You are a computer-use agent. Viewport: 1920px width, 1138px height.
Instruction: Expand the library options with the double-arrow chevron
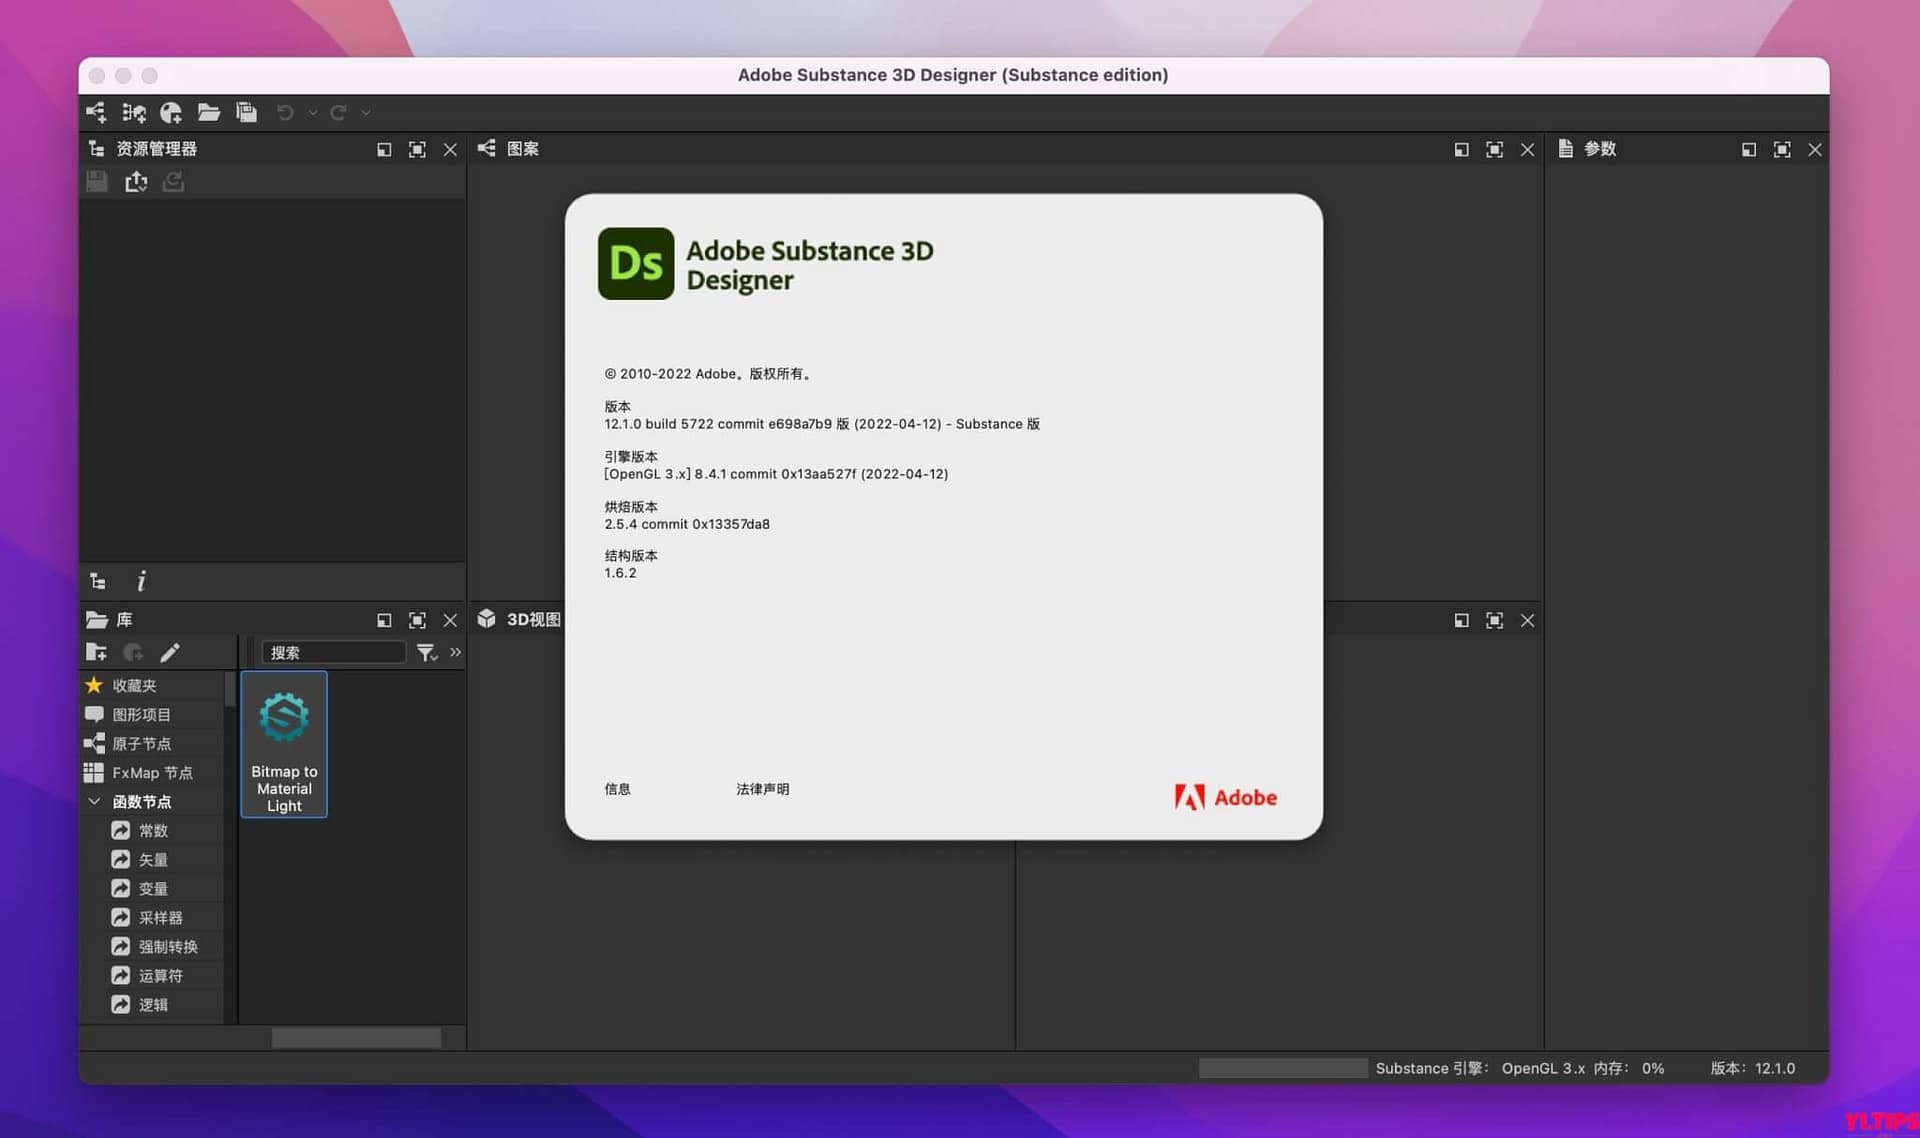(456, 652)
